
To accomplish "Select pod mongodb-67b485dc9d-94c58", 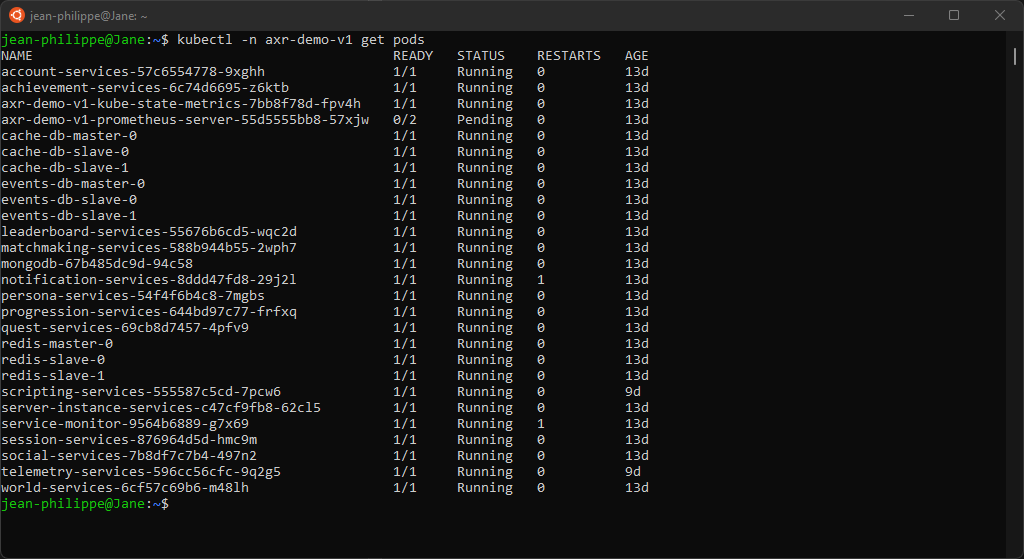I will point(97,264).
